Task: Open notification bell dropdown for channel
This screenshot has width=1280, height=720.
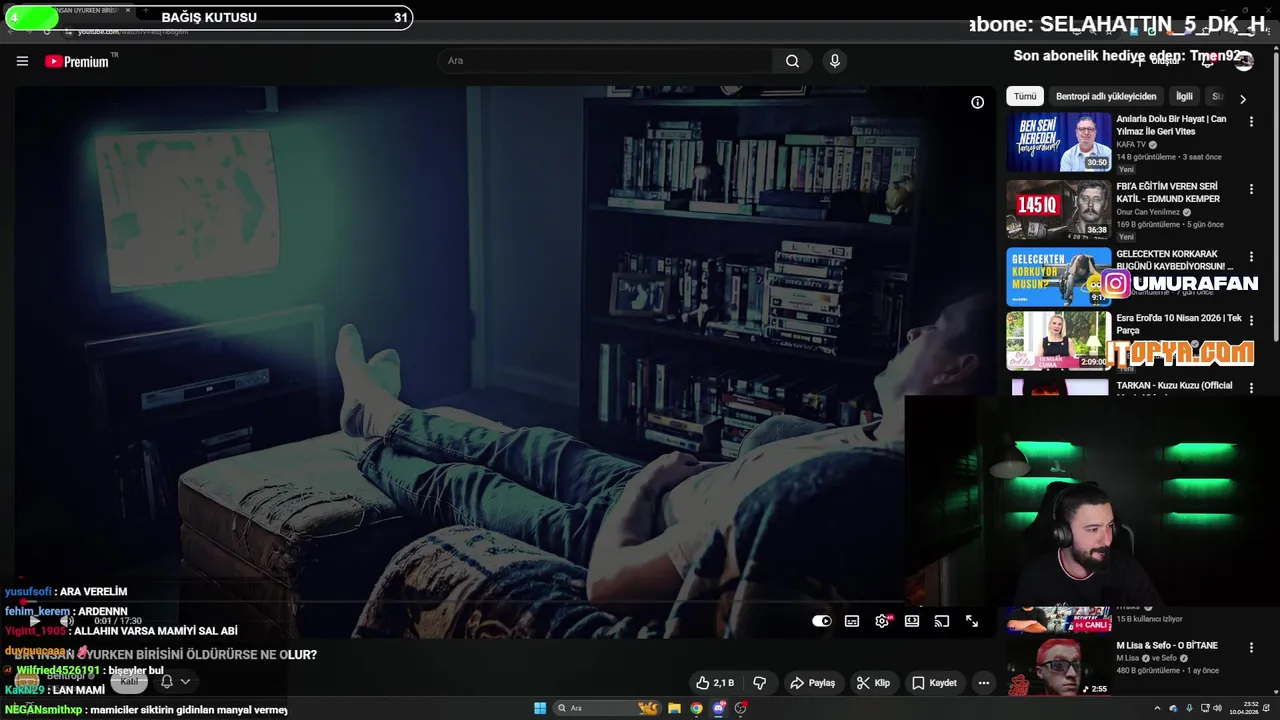Action: point(175,681)
